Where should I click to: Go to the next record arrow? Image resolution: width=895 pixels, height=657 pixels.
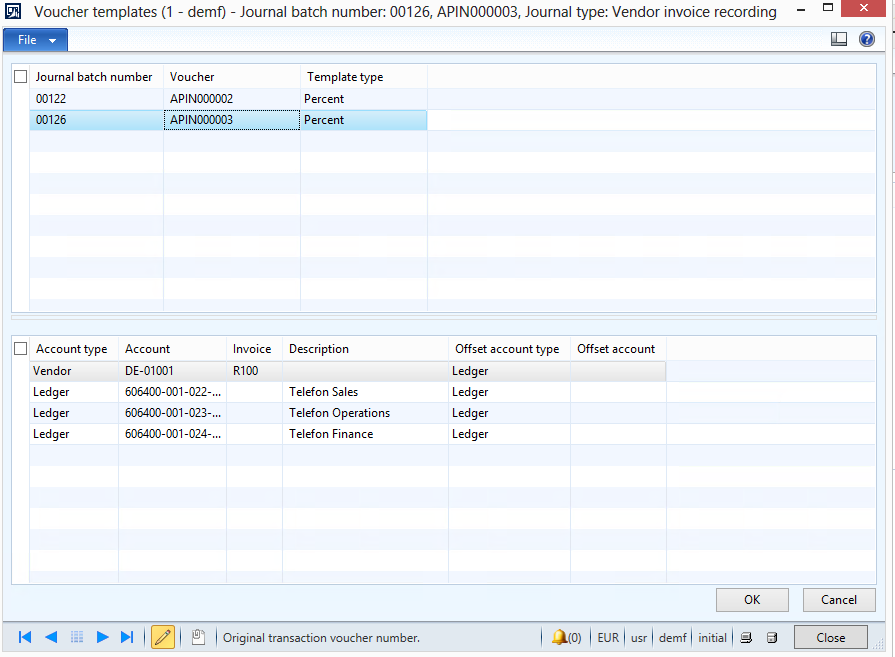(102, 637)
